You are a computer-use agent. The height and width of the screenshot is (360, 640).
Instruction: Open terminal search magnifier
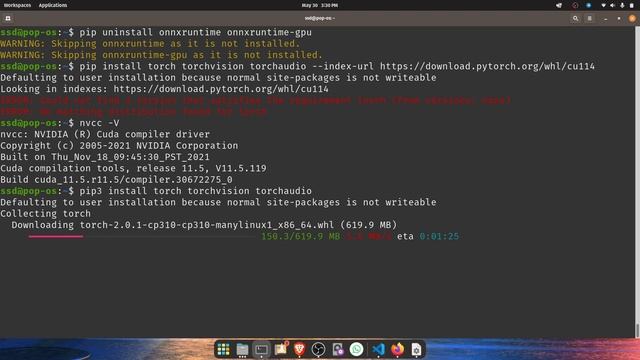coord(576,18)
